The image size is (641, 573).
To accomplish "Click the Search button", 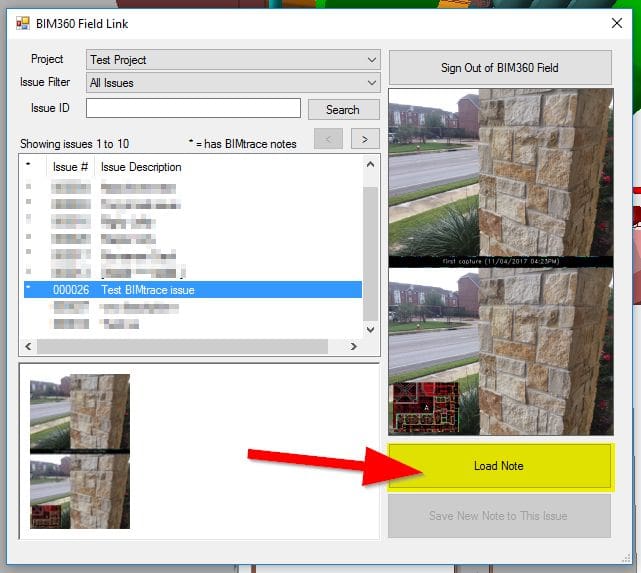I will point(343,110).
